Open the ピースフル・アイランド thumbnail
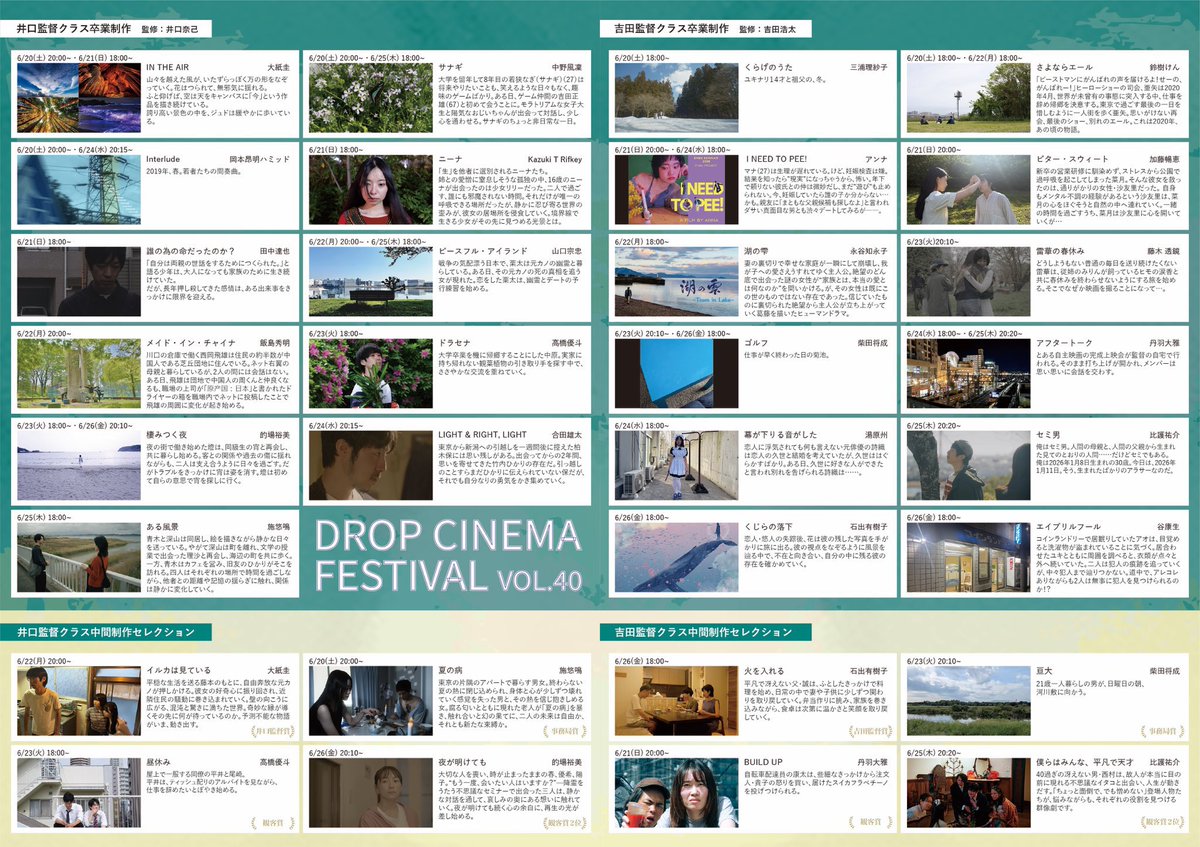 coord(371,282)
